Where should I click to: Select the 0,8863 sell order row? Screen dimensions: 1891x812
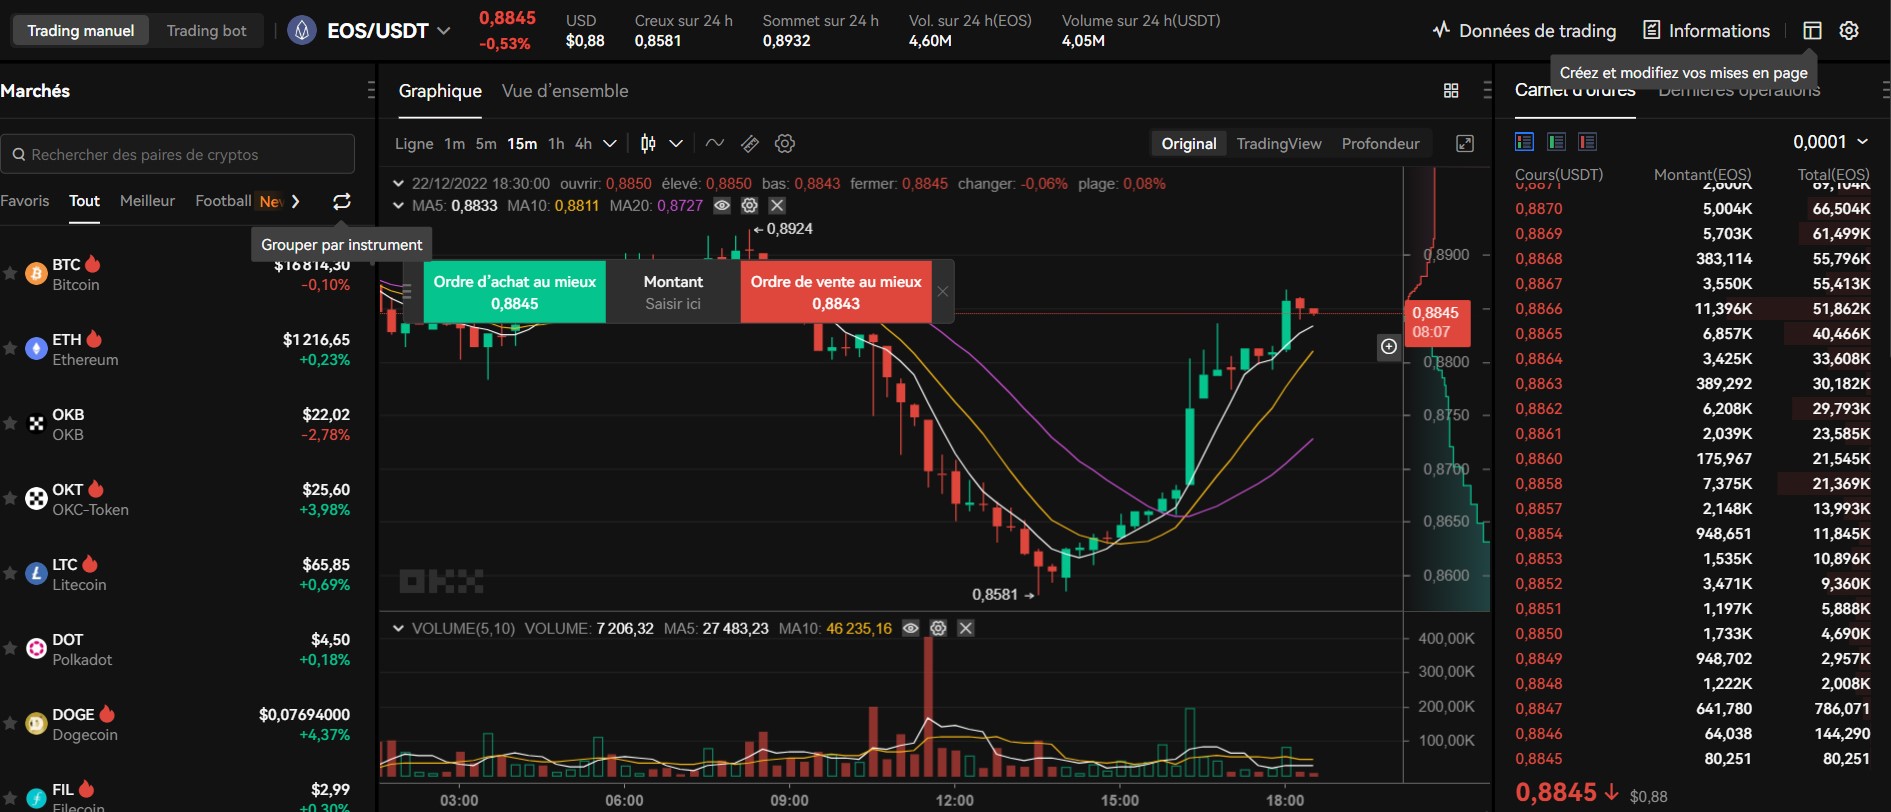pos(1692,384)
